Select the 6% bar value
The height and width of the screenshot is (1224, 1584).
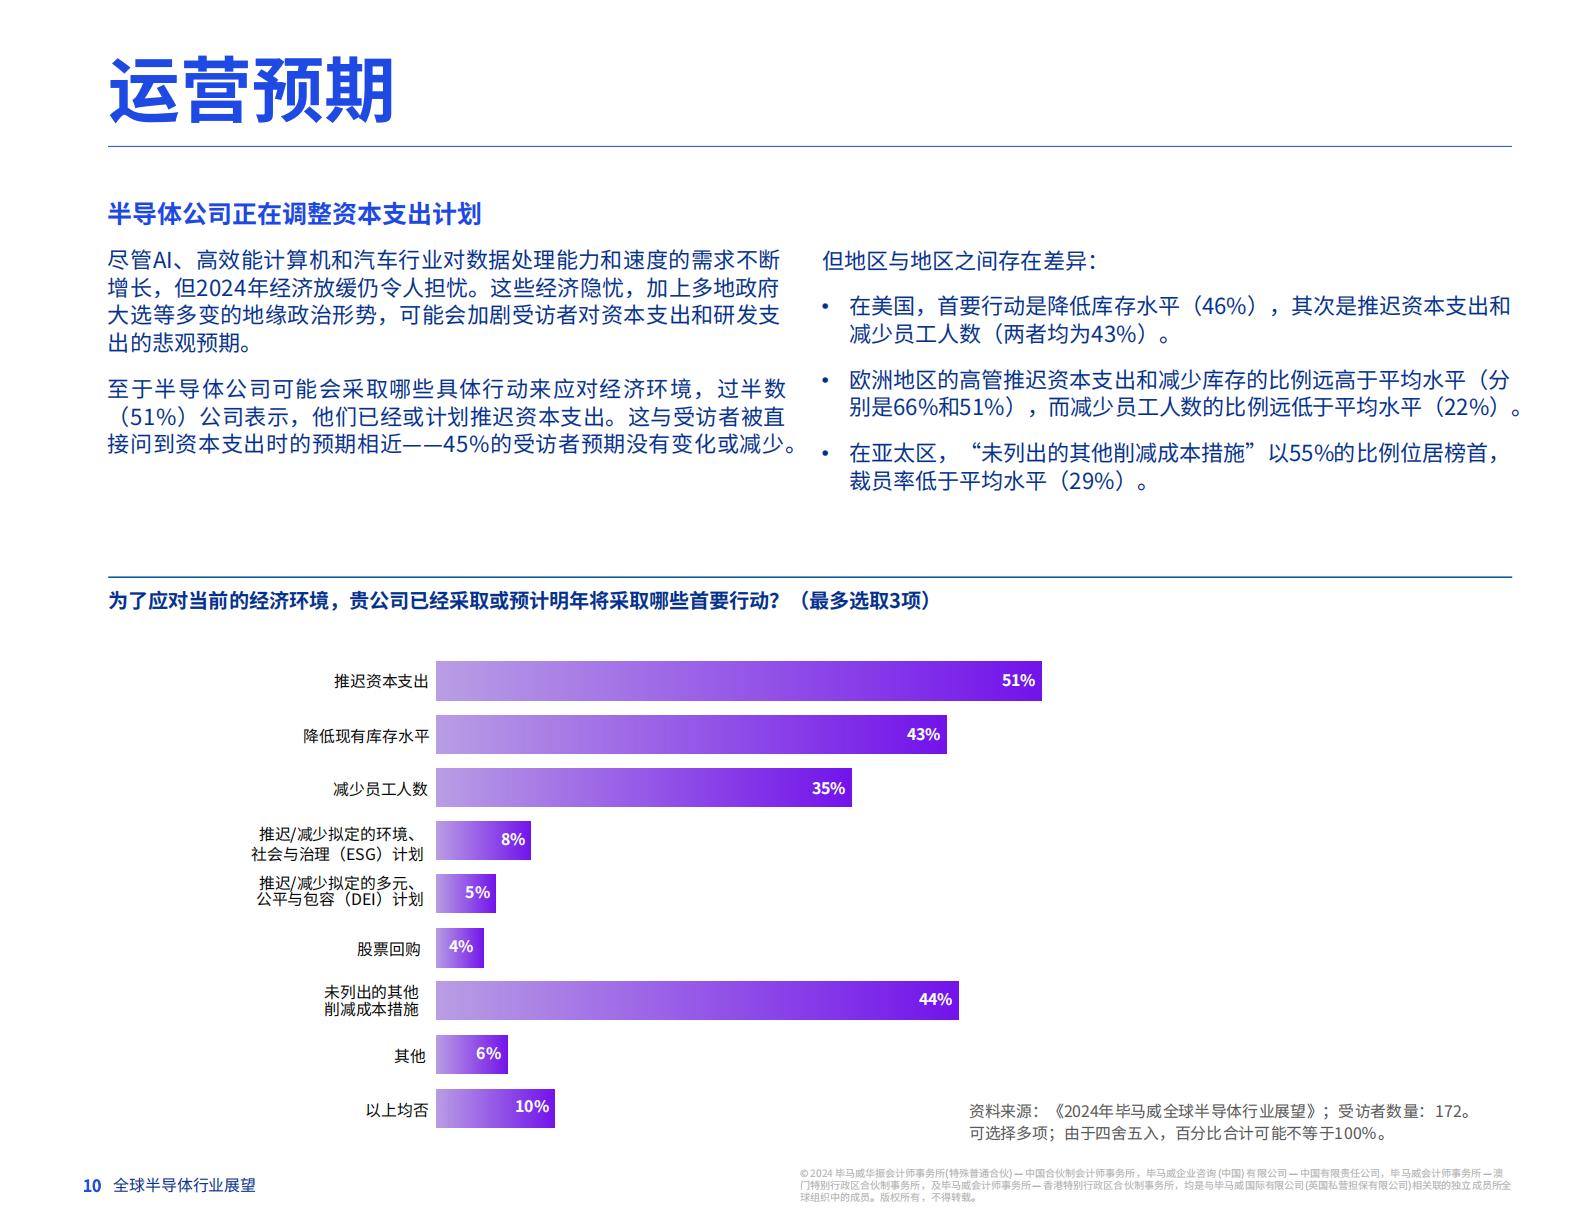coord(489,1054)
